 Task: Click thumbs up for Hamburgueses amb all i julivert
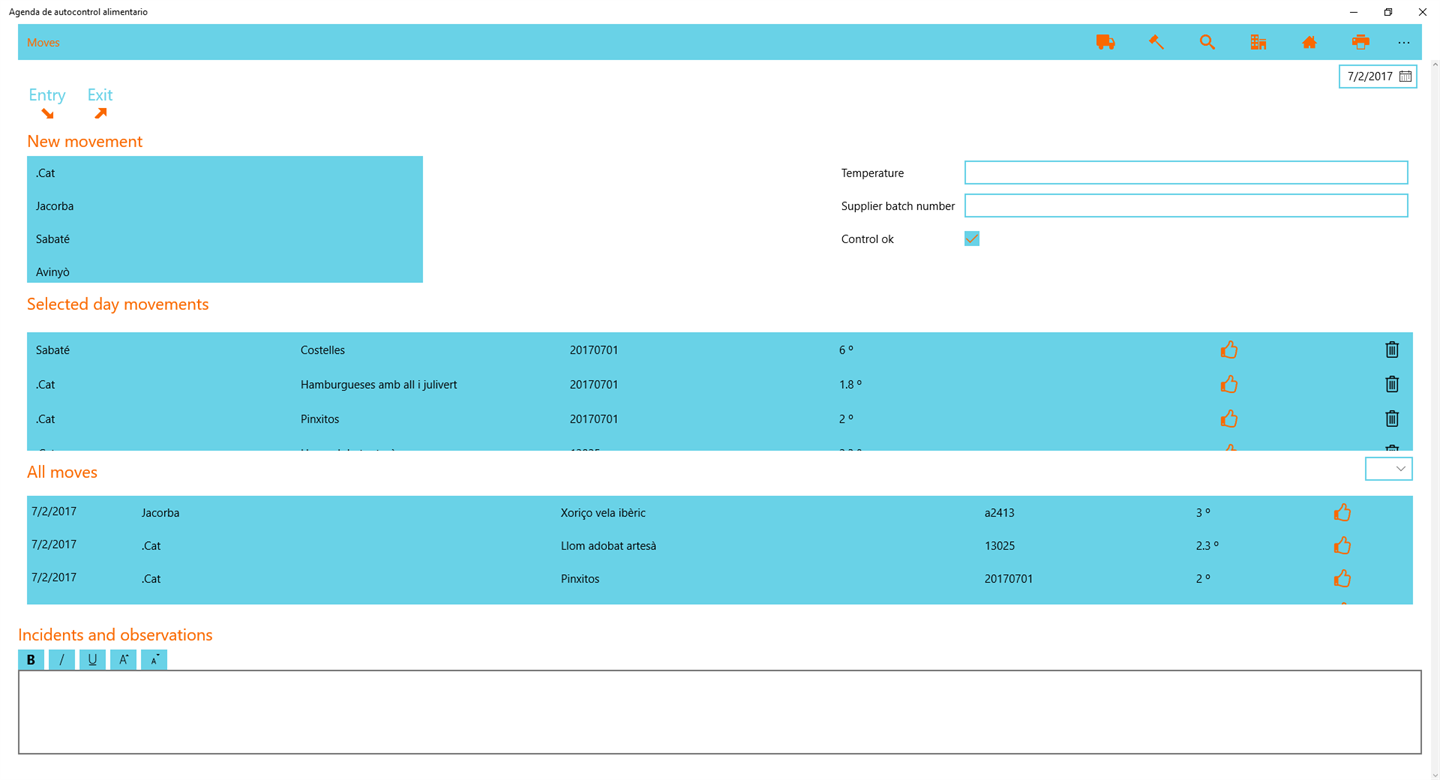coord(1229,384)
